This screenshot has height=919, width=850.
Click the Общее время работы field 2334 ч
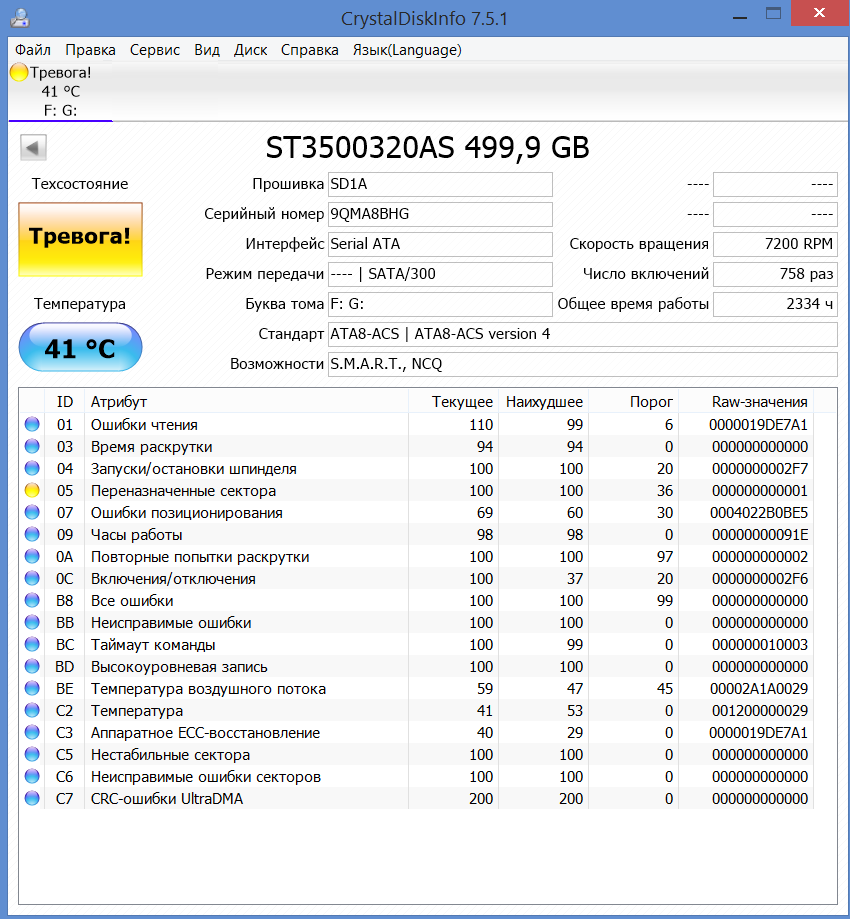click(775, 304)
